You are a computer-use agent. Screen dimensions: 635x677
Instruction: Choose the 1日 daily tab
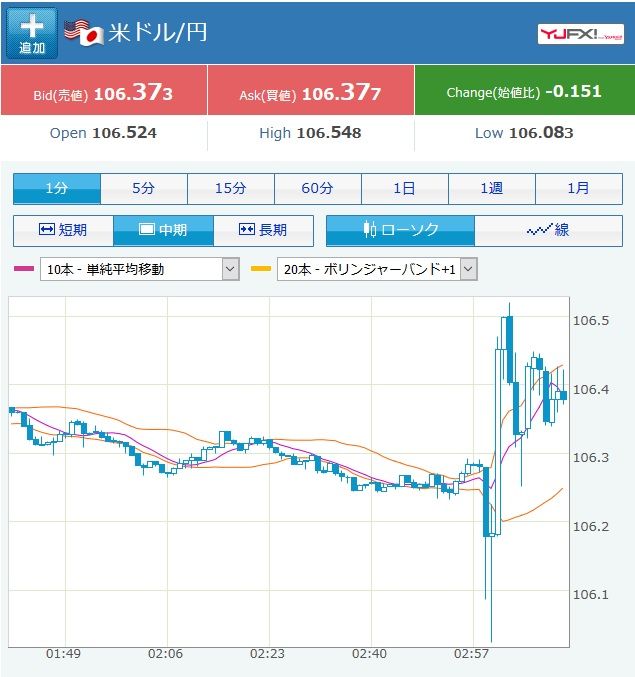click(405, 189)
